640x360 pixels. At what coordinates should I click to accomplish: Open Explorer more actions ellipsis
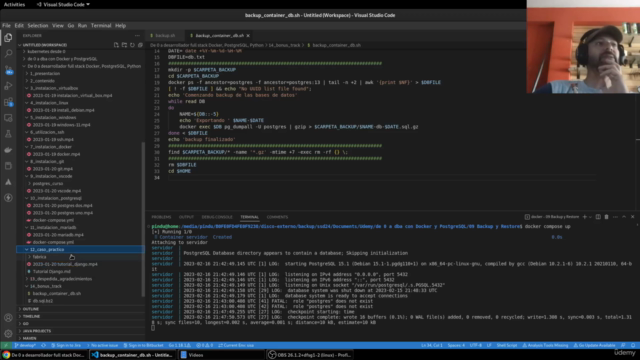click(x=137, y=36)
